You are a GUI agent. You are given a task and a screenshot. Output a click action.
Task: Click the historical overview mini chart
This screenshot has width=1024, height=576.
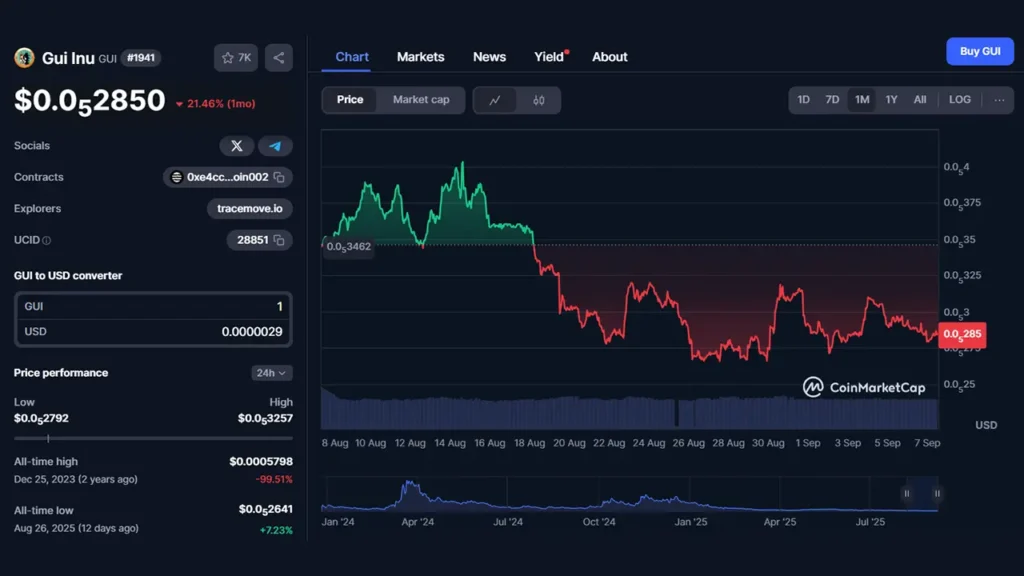[x=630, y=496]
